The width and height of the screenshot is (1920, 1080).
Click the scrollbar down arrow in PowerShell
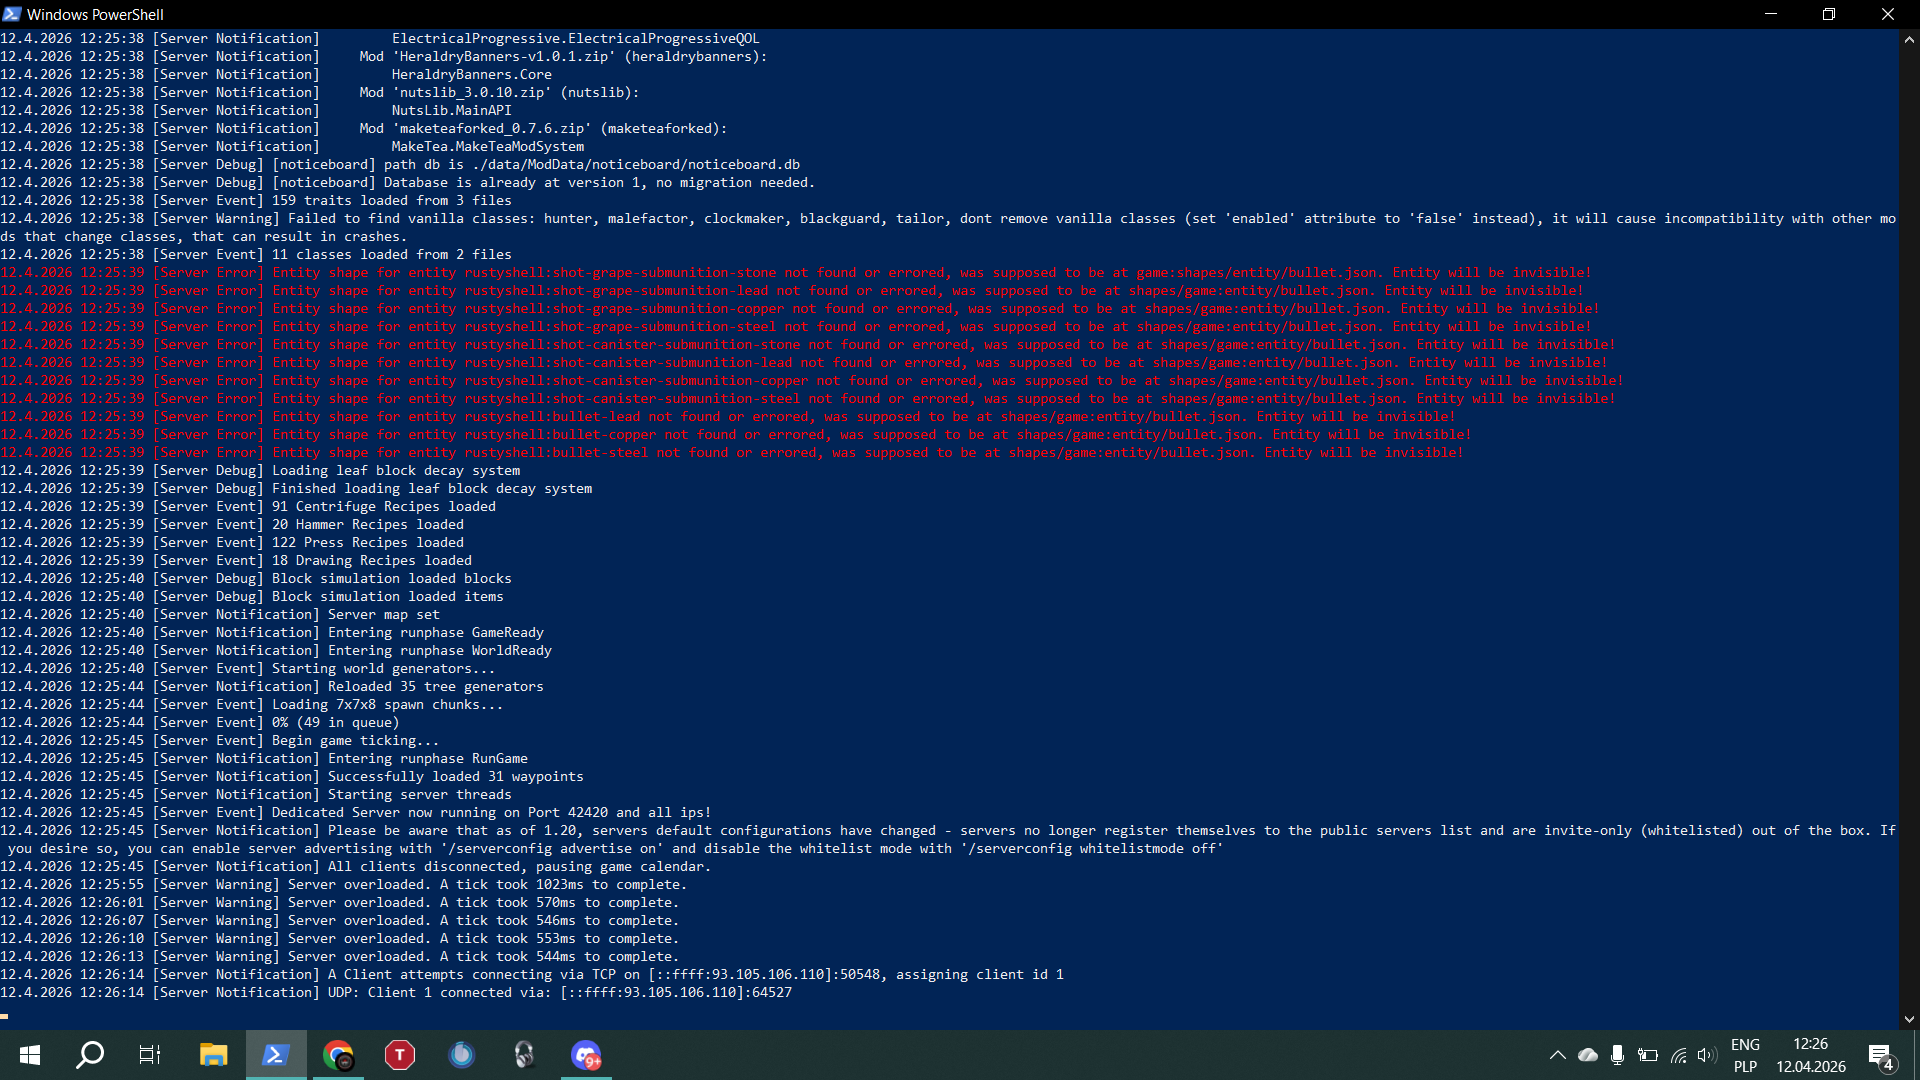[x=1909, y=1019]
